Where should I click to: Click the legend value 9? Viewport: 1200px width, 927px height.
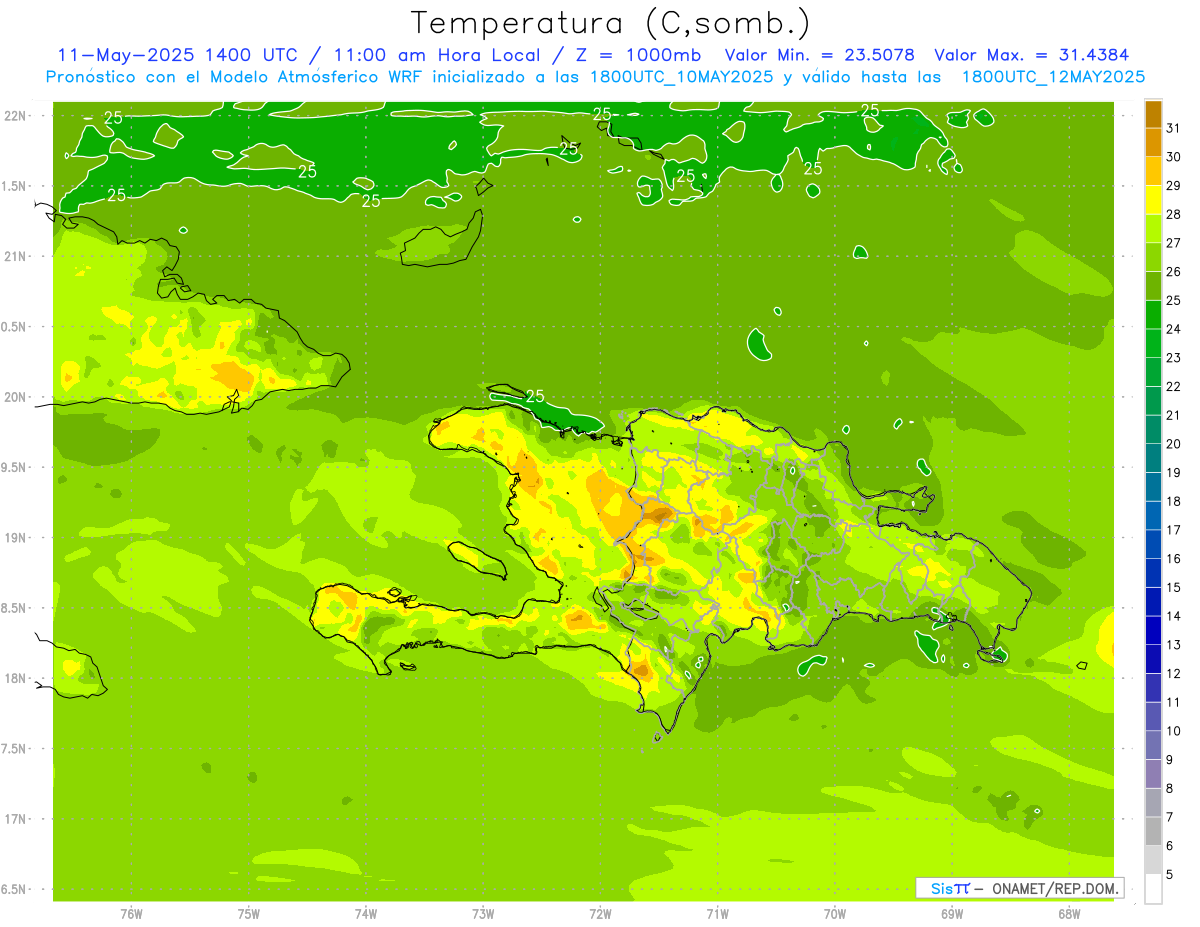click(x=1169, y=760)
